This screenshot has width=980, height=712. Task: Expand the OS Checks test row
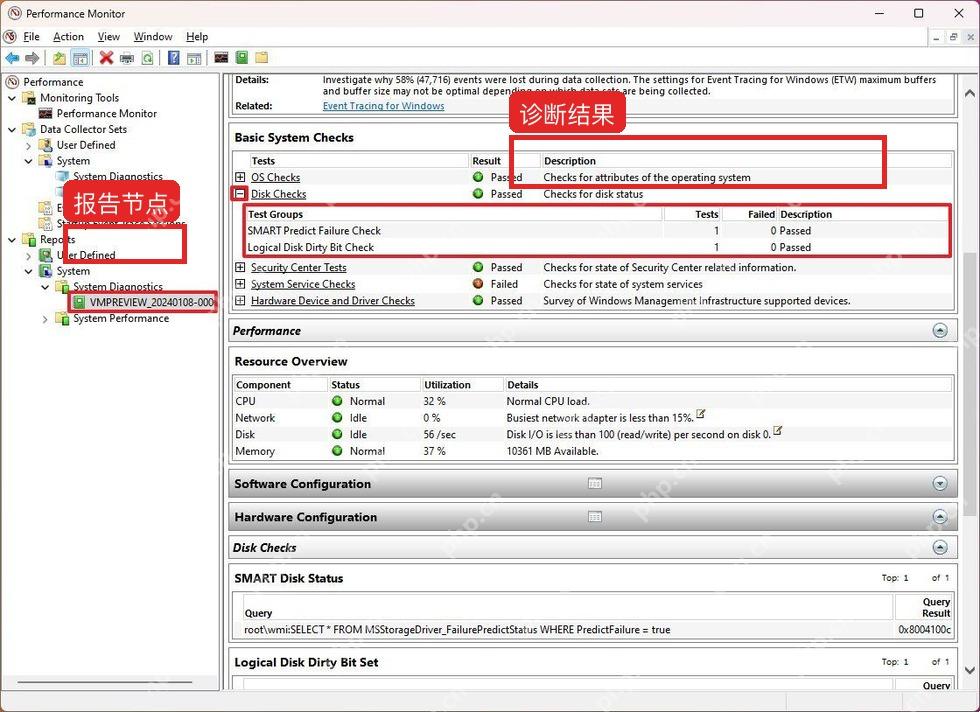240,178
